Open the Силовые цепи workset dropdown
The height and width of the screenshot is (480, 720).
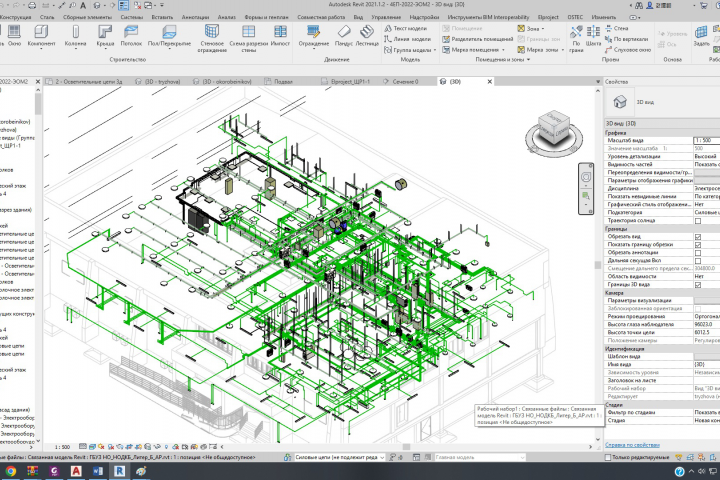click(x=380, y=457)
